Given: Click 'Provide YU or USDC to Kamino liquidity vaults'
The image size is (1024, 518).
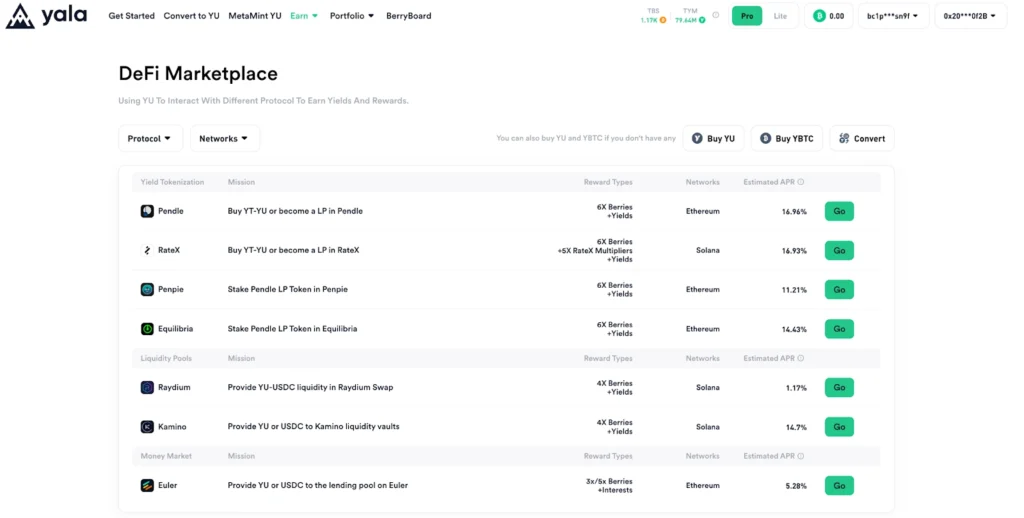Looking at the screenshot, I should tap(313, 427).
